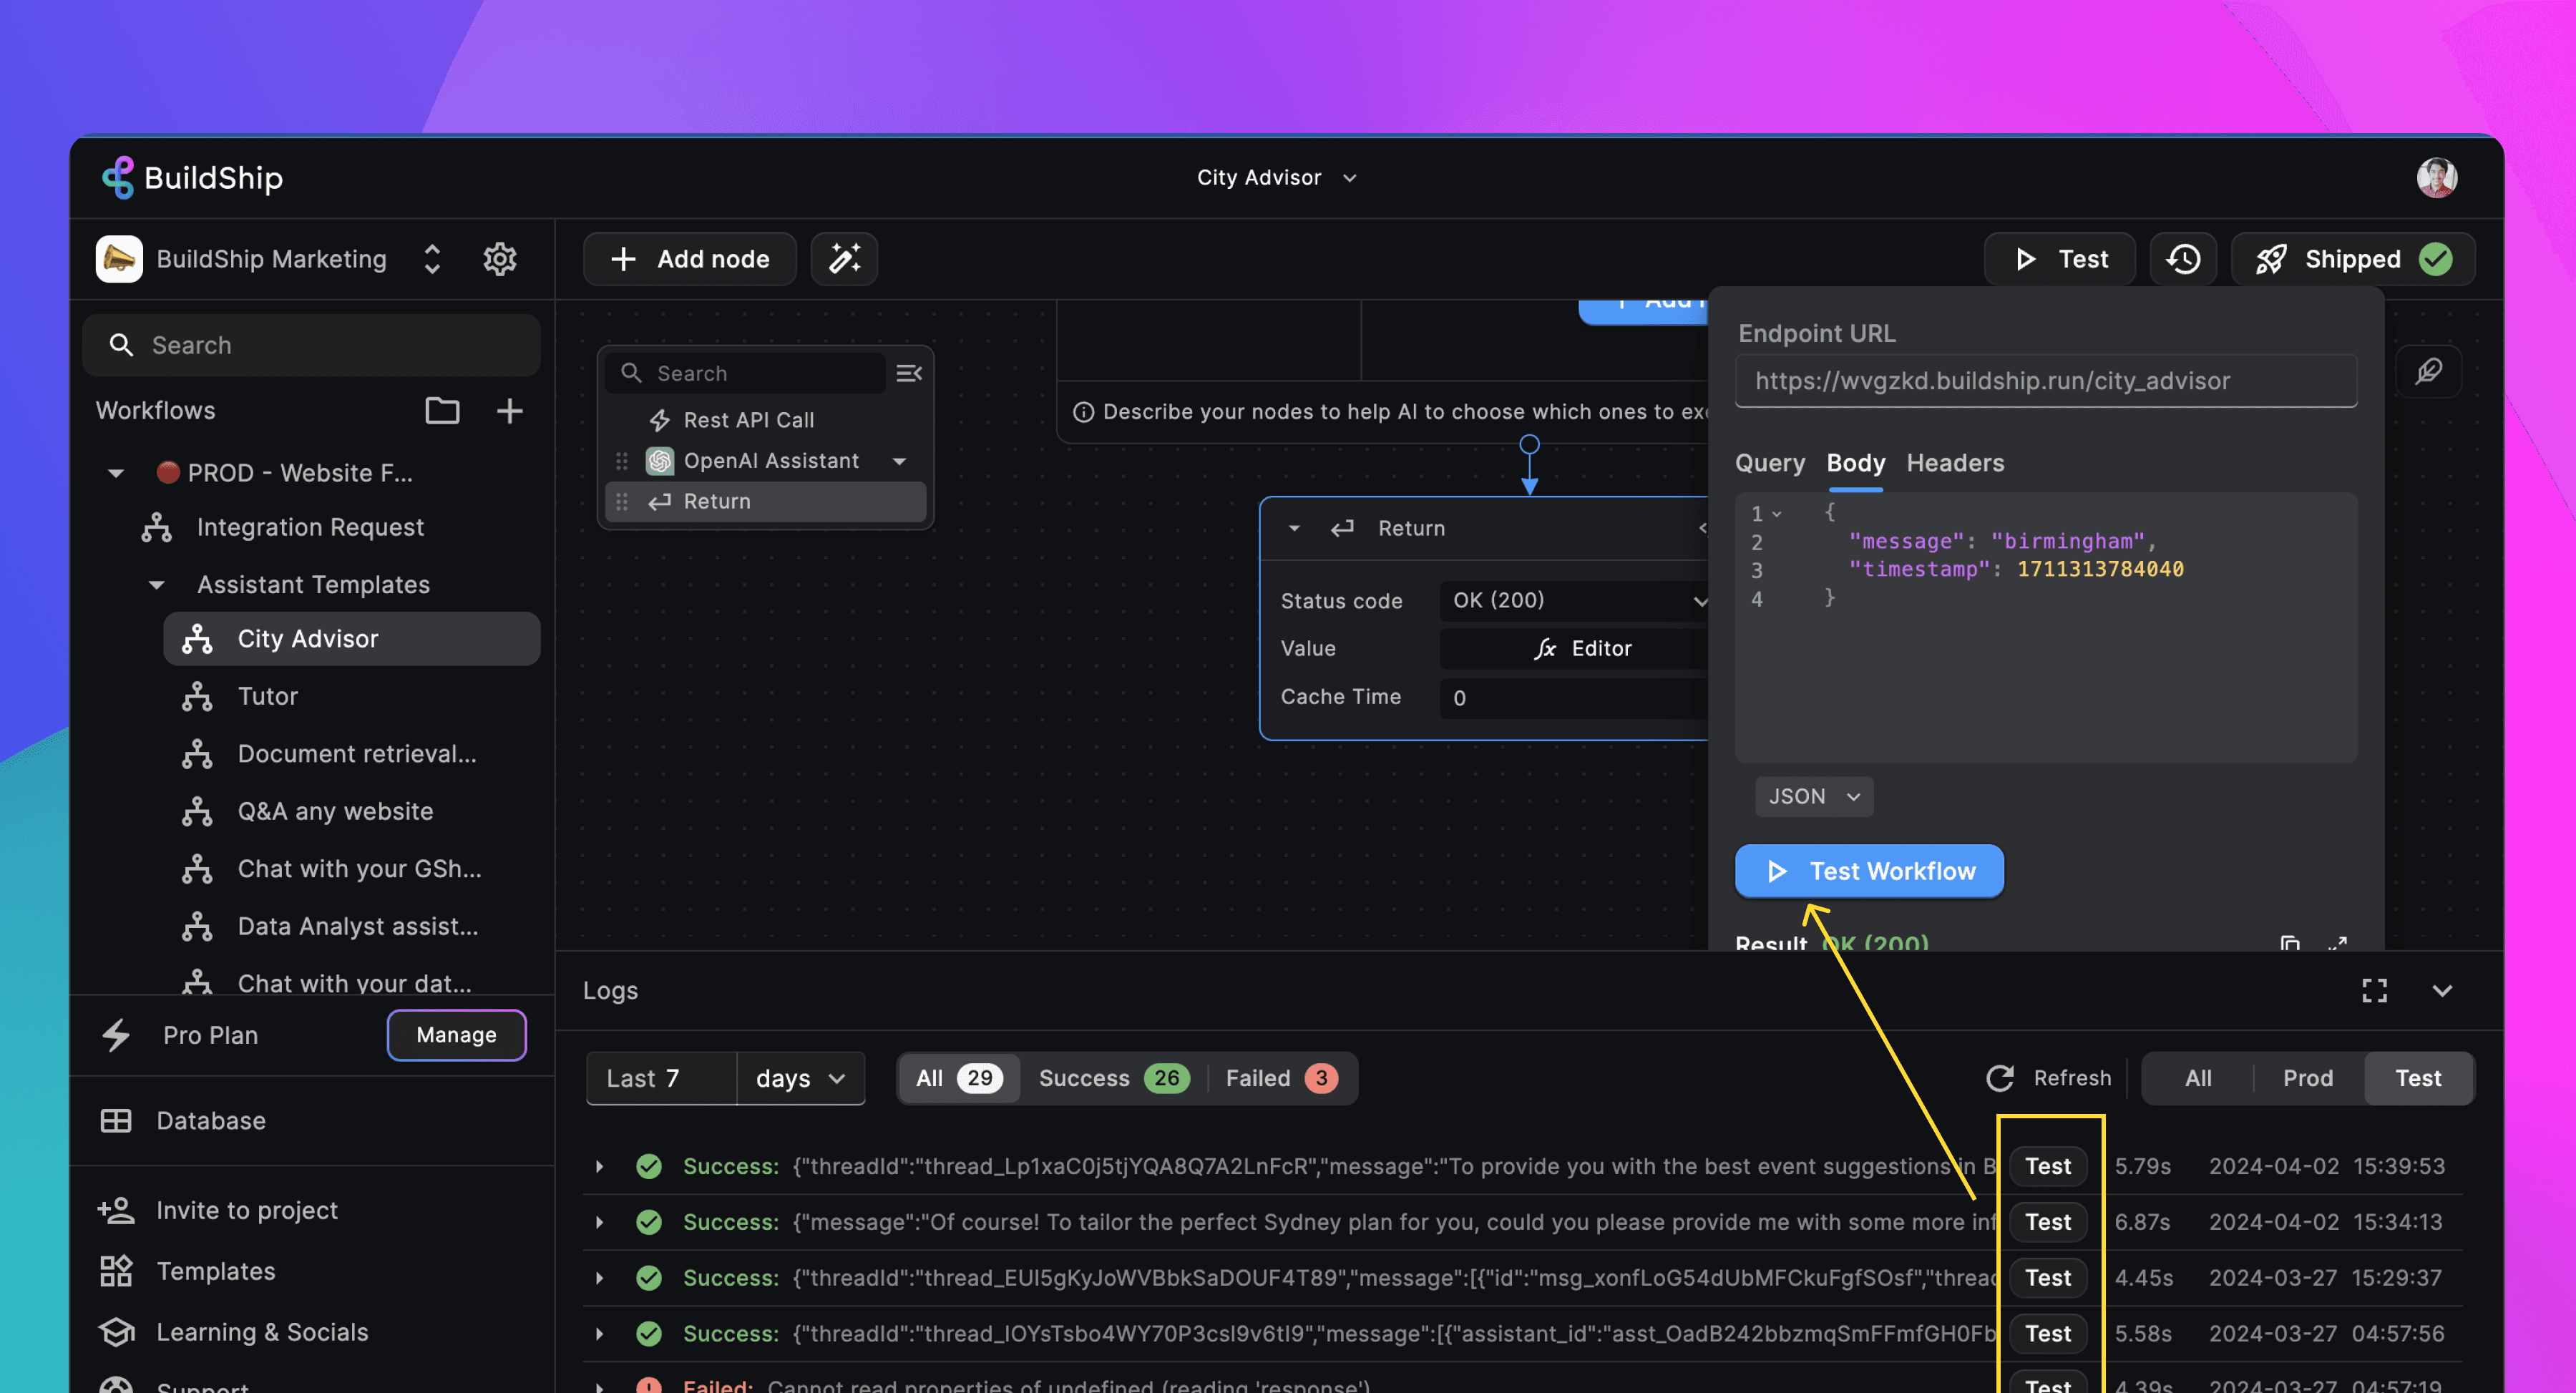Switch log environment to Prod

tap(2307, 1077)
